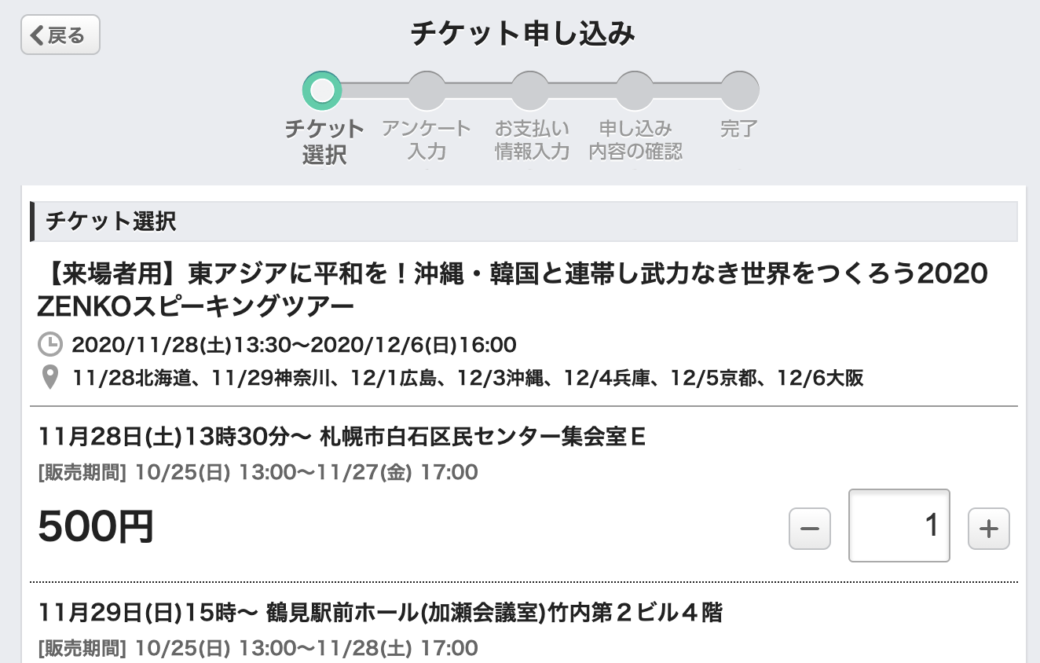The image size is (1040, 663).
Task: Click the お支払い情報入力 step label
Action: (x=532, y=140)
